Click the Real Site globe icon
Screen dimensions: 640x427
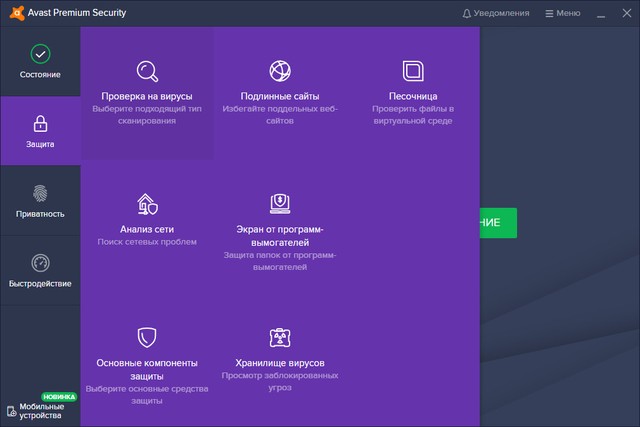280,71
